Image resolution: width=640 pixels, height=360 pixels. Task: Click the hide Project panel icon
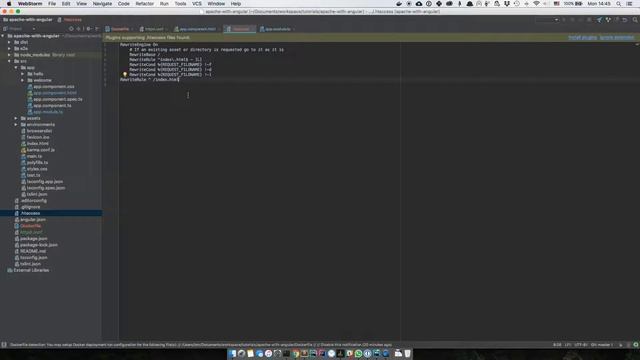click(x=97, y=29)
